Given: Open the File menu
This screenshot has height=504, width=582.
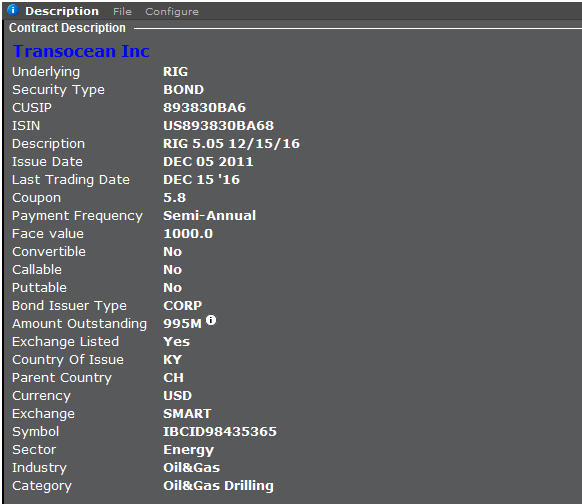Looking at the screenshot, I should [x=122, y=12].
